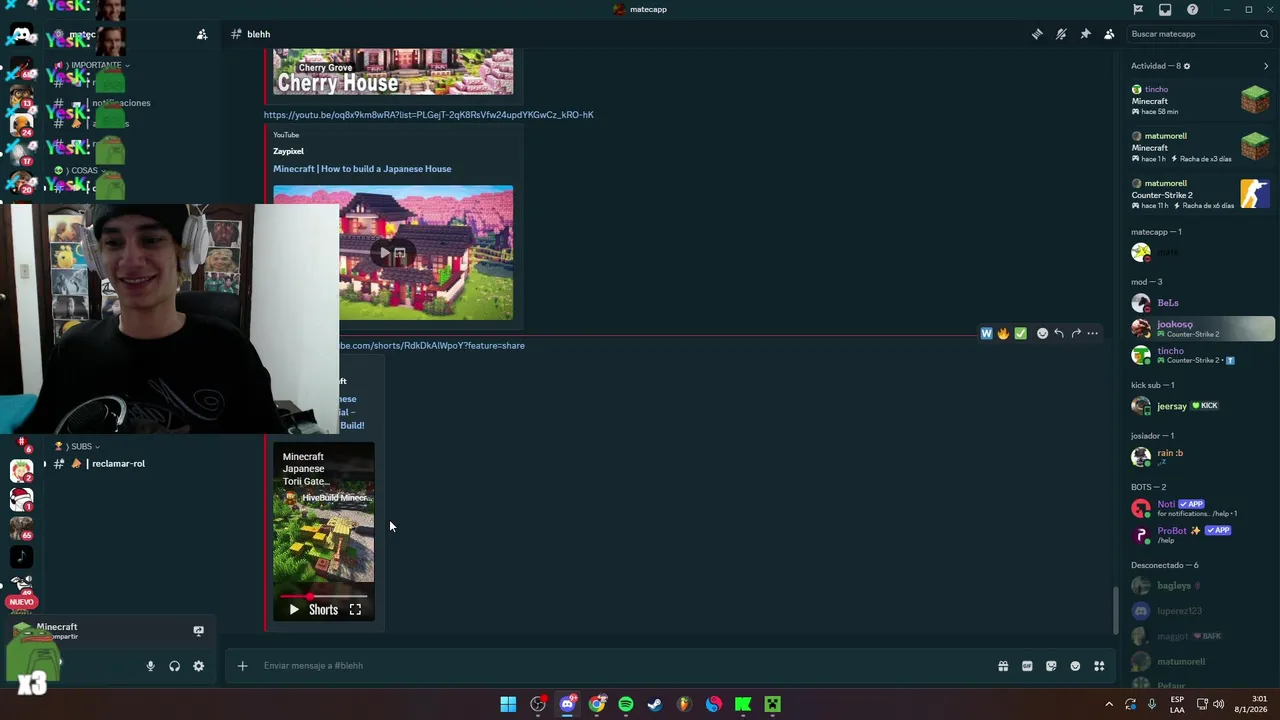Open add reaction smiley on message
Image resolution: width=1280 pixels, height=720 pixels.
(x=1042, y=334)
